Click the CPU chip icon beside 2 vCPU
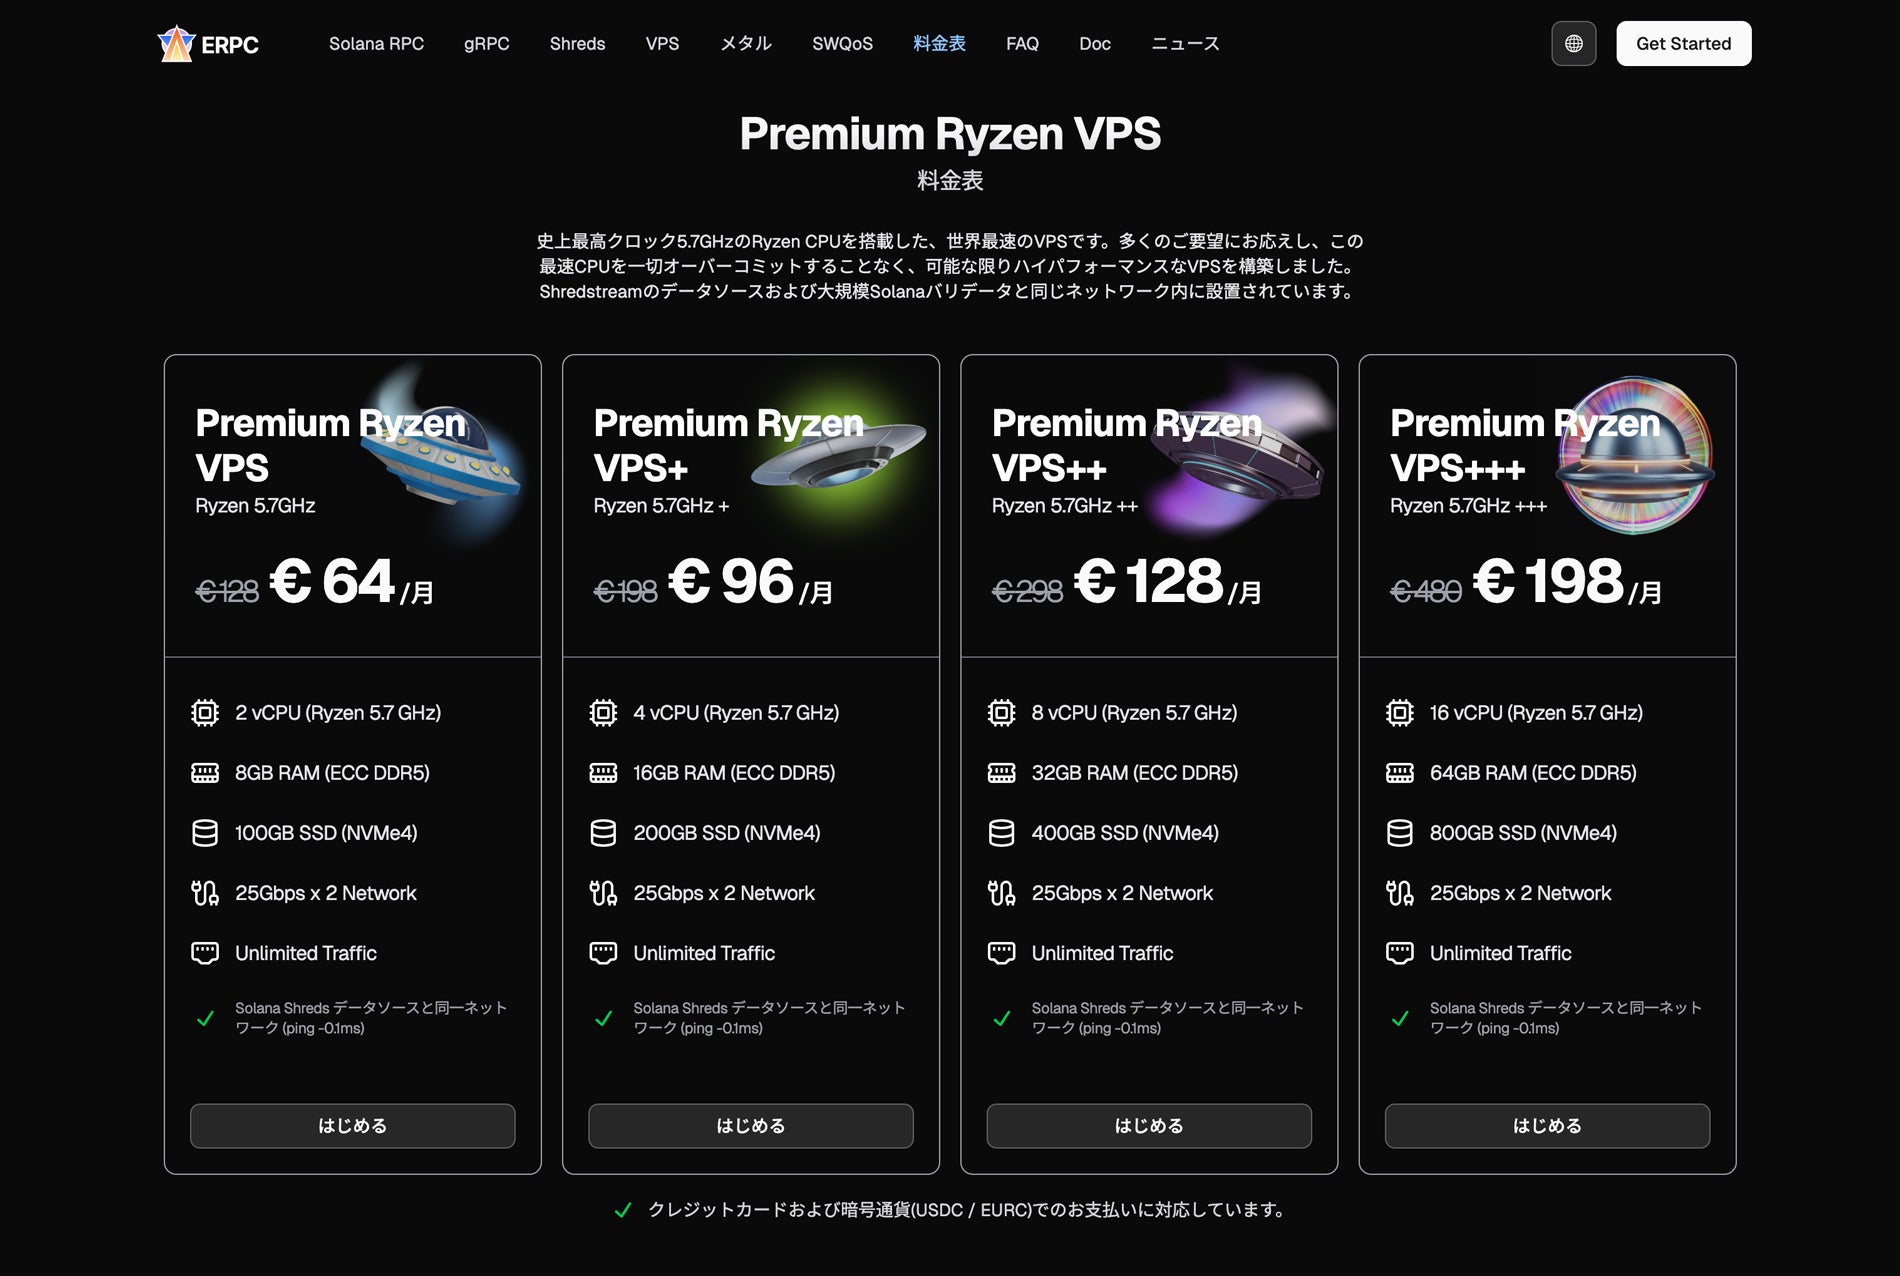1900x1276 pixels. click(x=205, y=713)
